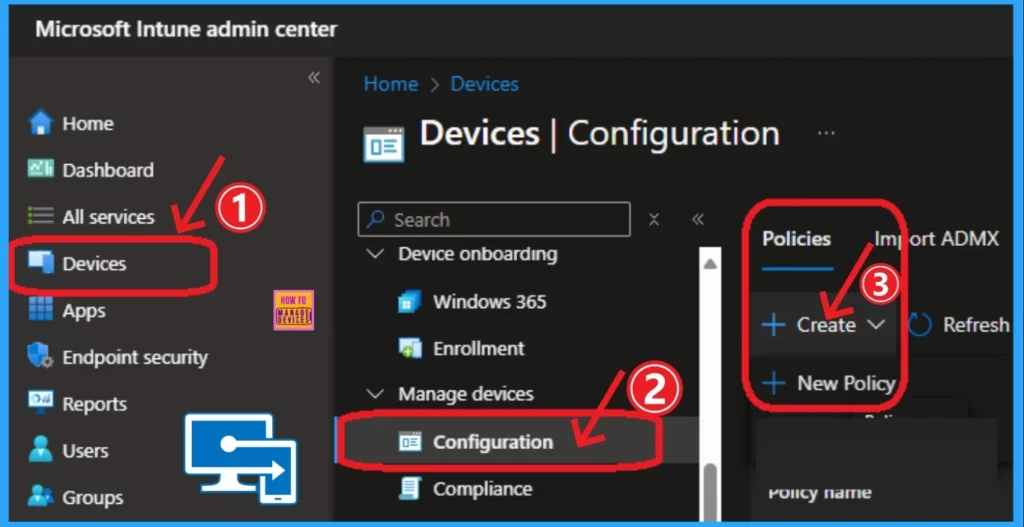1024x527 pixels.
Task: Click the Policy name column header
Action: tap(820, 493)
